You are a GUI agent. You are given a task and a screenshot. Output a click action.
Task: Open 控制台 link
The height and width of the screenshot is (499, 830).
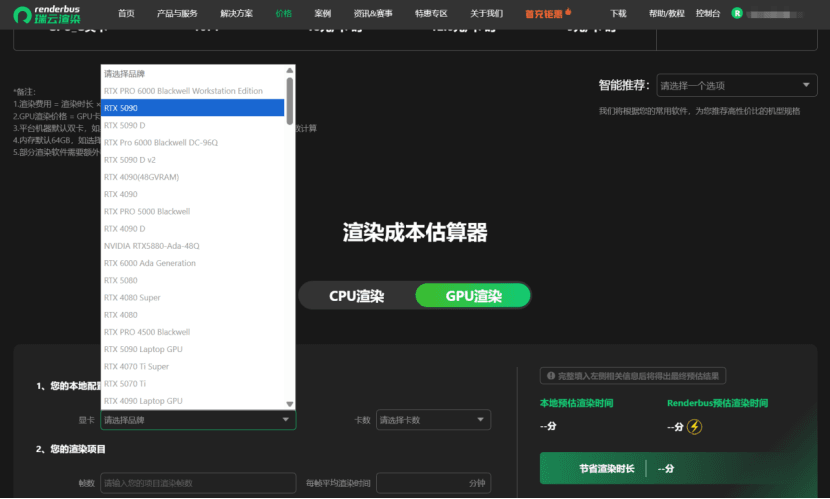pyautogui.click(x=707, y=13)
